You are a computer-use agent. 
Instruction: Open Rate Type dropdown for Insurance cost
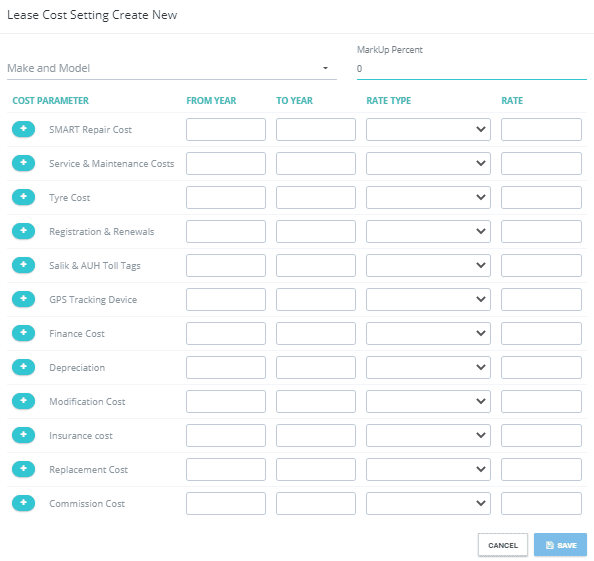428,436
